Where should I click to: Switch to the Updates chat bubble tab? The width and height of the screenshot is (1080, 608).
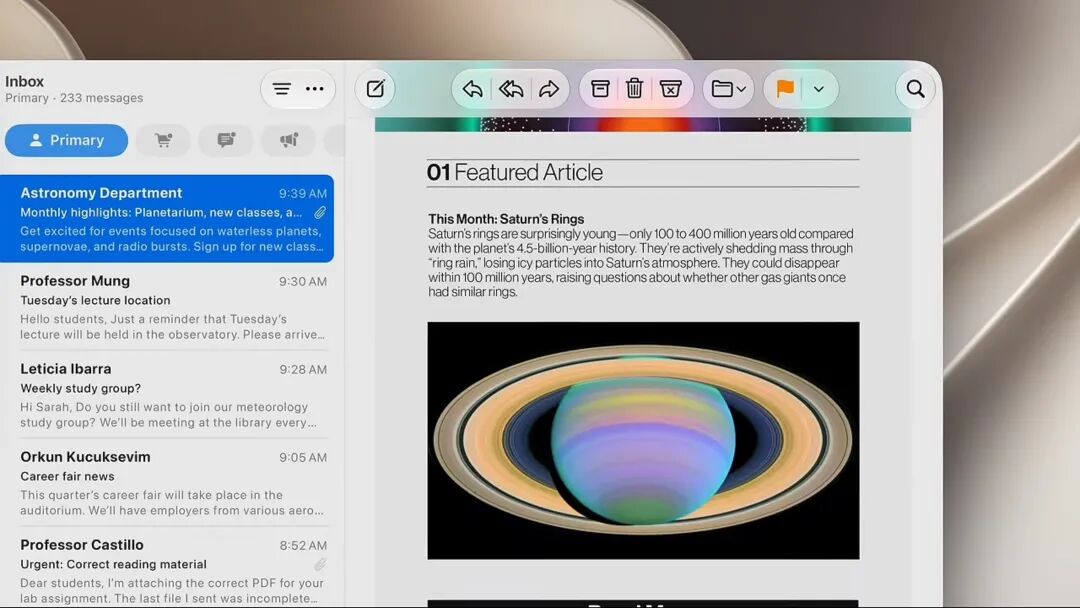click(x=226, y=140)
